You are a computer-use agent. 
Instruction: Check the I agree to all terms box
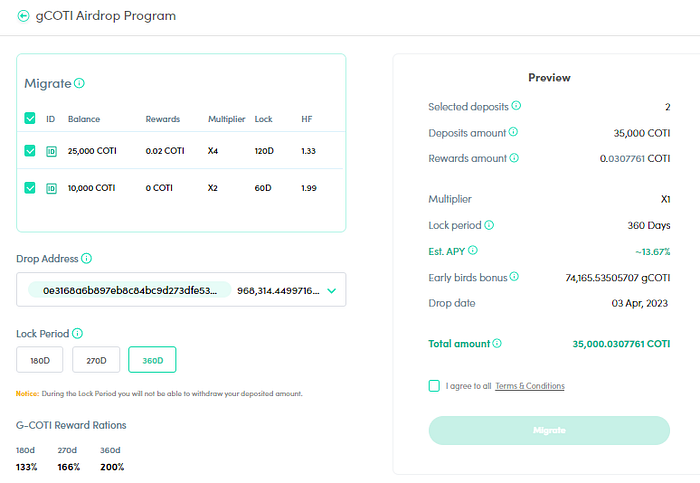point(434,386)
